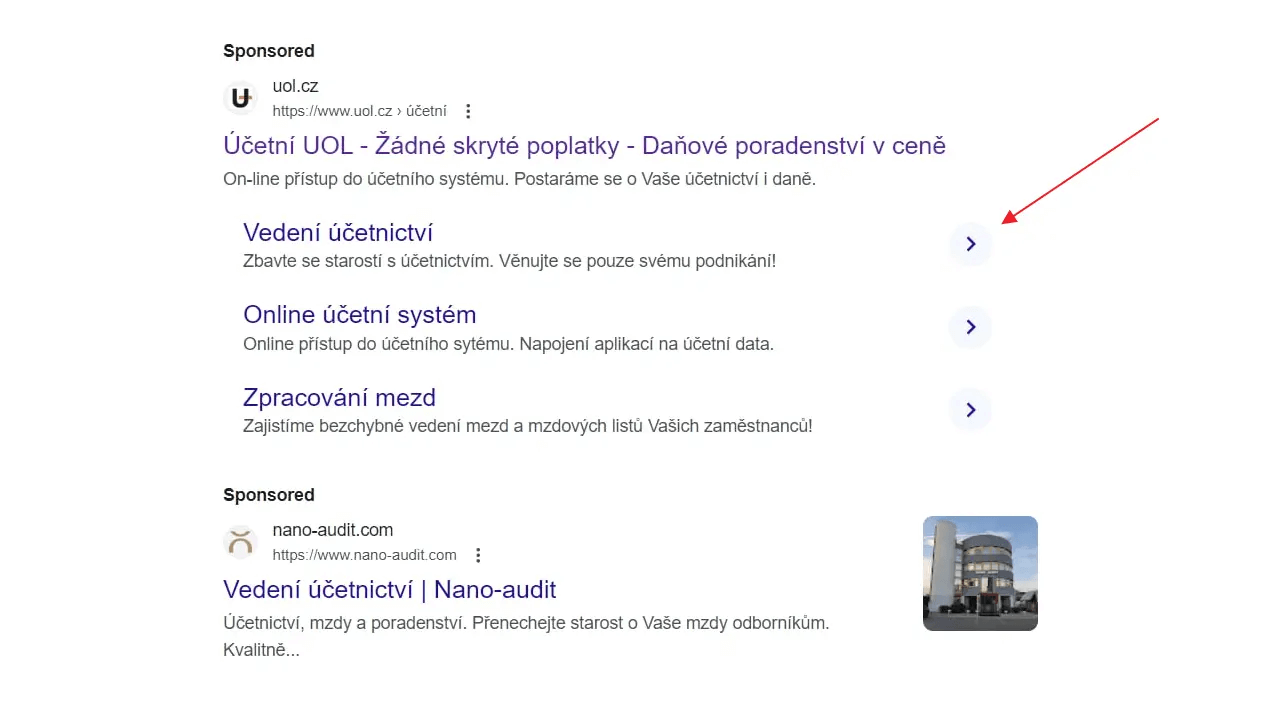This screenshot has height=720, width=1280.
Task: Expand the Vedení účetnictví sitelink chevron
Action: 970,245
